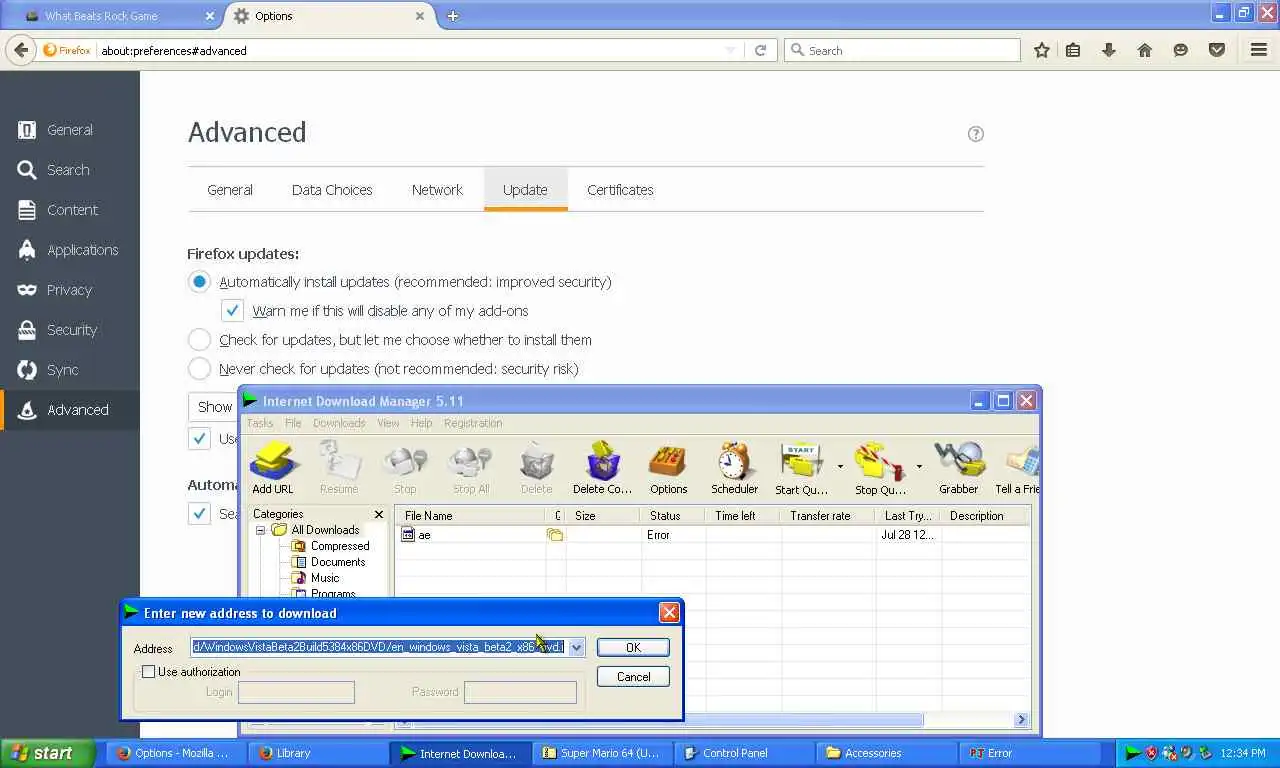Open the folder icon in the ae download row

pyautogui.click(x=555, y=535)
